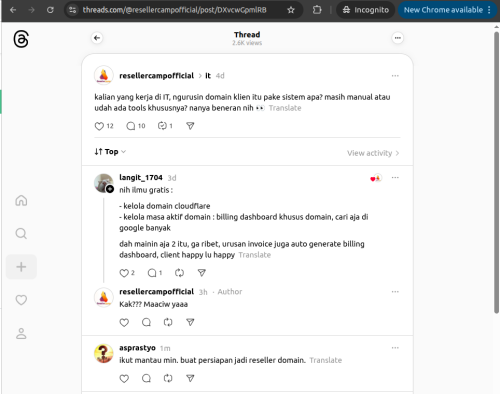This screenshot has width=500, height=394.
Task: Click resellercampofficial avatar on main post
Action: (x=104, y=76)
